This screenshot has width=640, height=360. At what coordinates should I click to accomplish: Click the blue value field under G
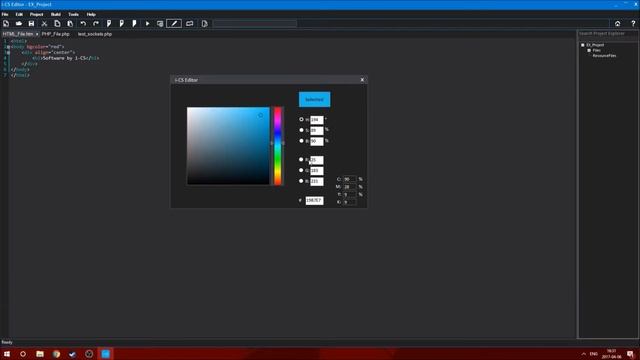click(x=317, y=181)
